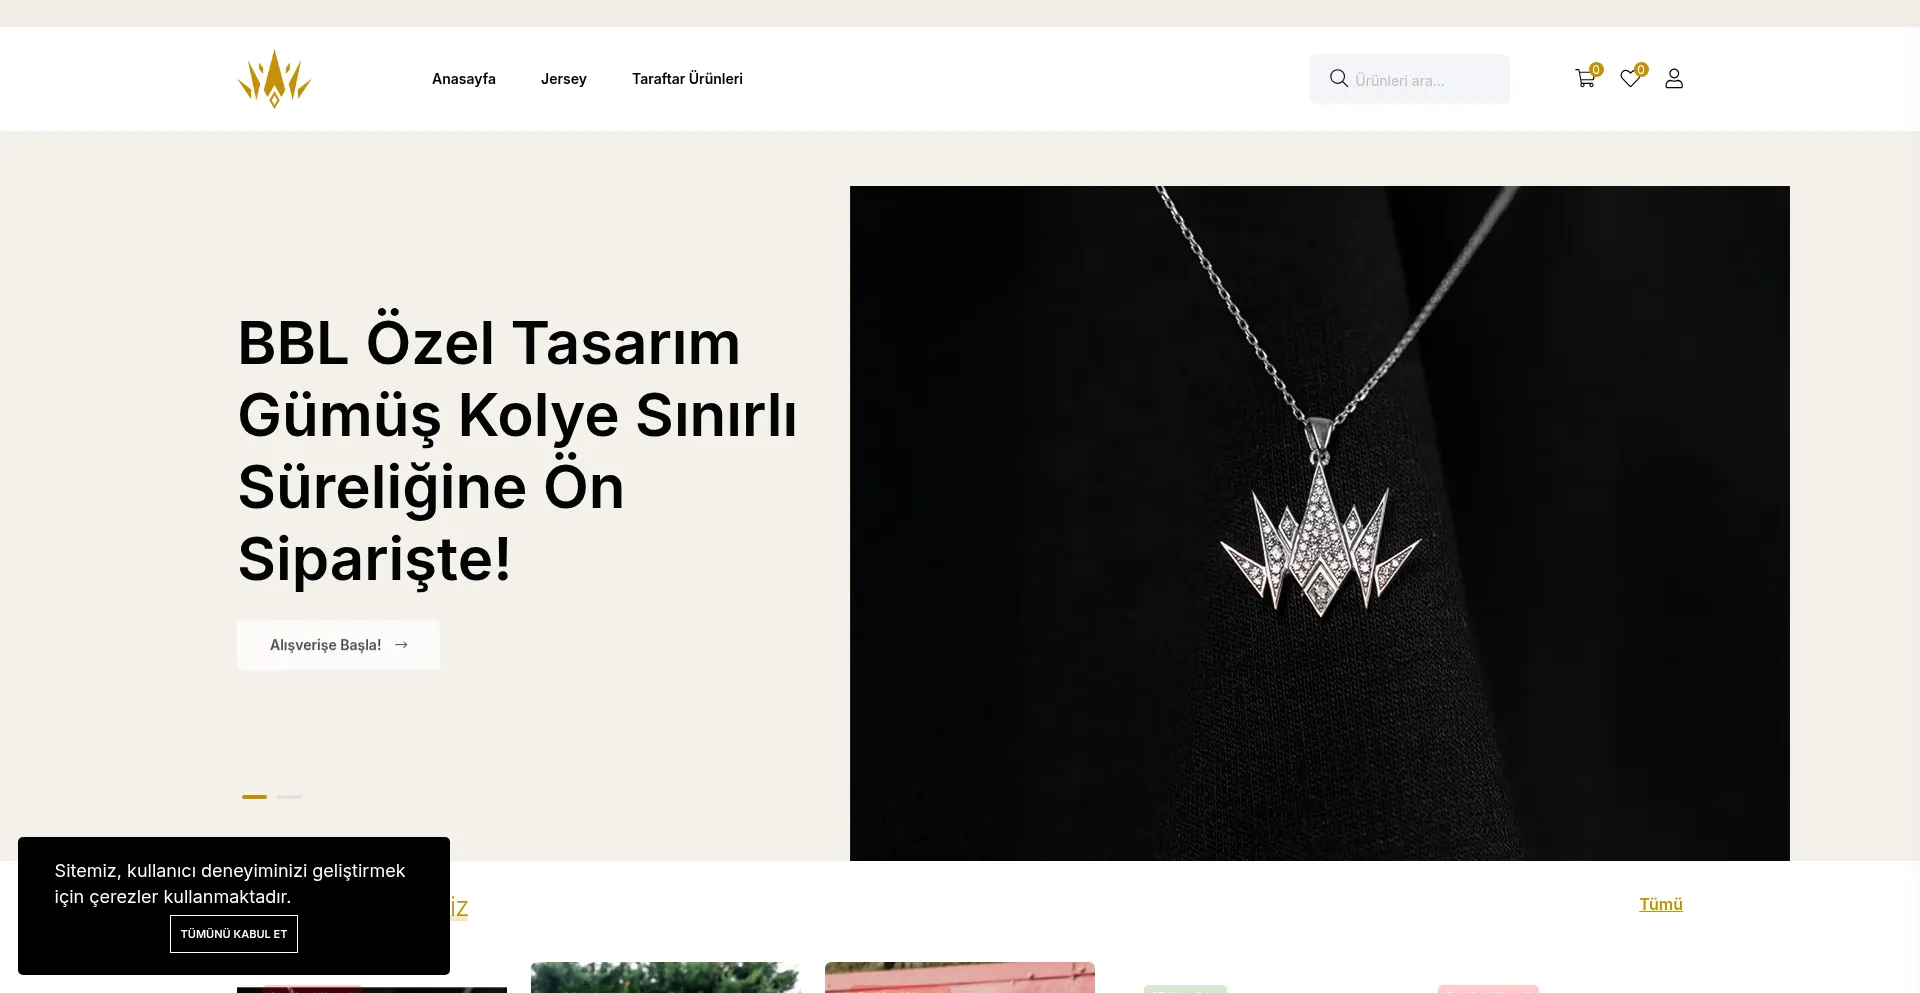Image resolution: width=1920 pixels, height=993 pixels.
Task: Click the wishlist count badge
Action: click(x=1641, y=70)
